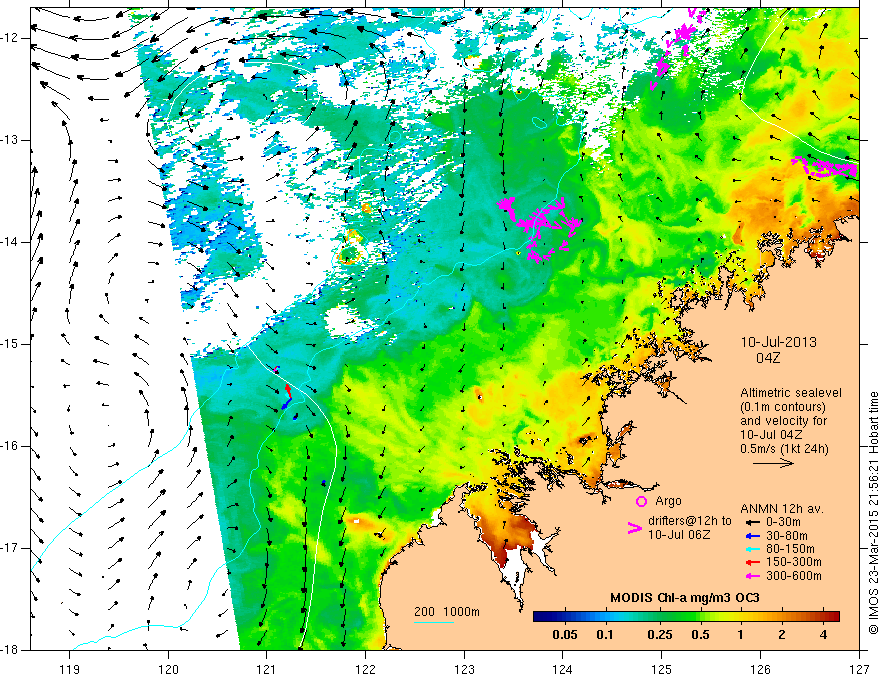Click the blue 30-80m arrow legend symbol
This screenshot has height=680, width=880.
click(751, 536)
